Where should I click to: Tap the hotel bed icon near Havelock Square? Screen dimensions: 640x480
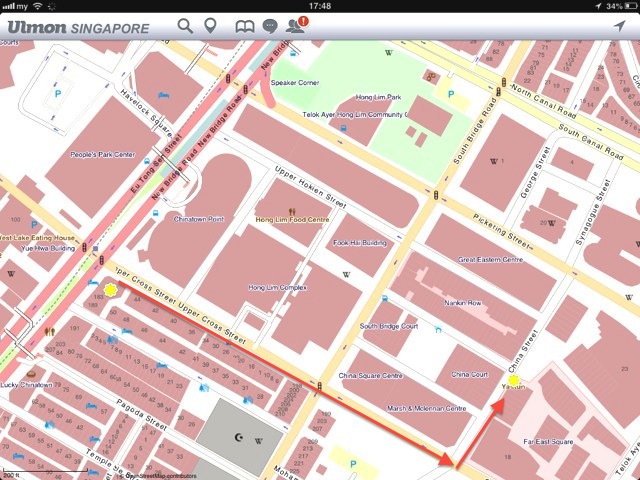point(164,96)
